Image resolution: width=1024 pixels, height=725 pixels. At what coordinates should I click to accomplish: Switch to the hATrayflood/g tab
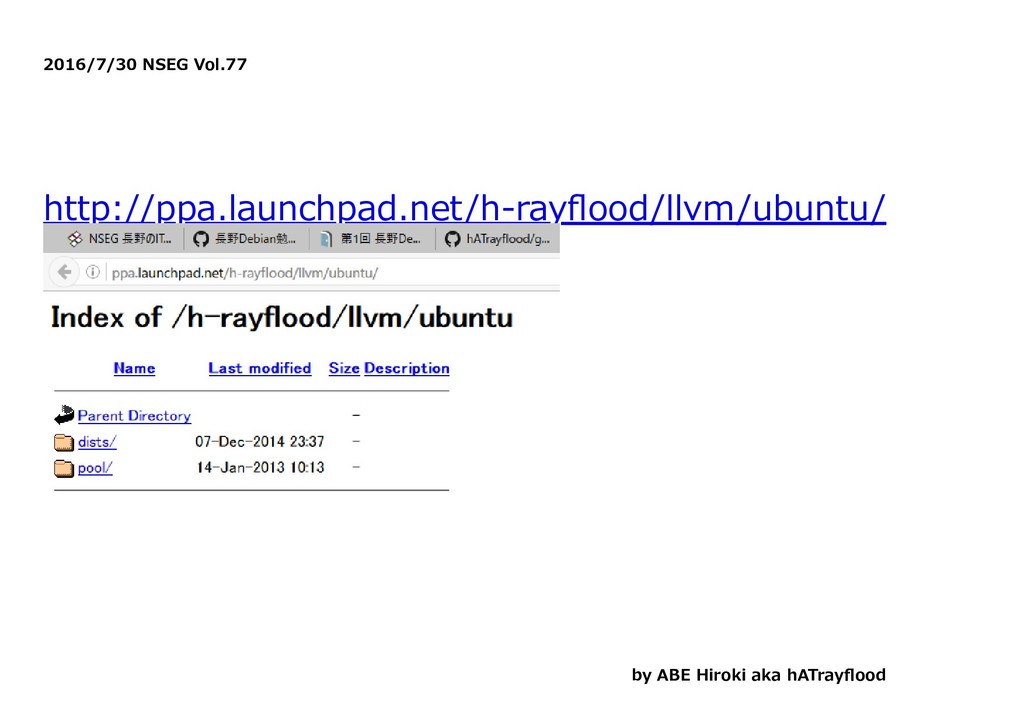498,239
